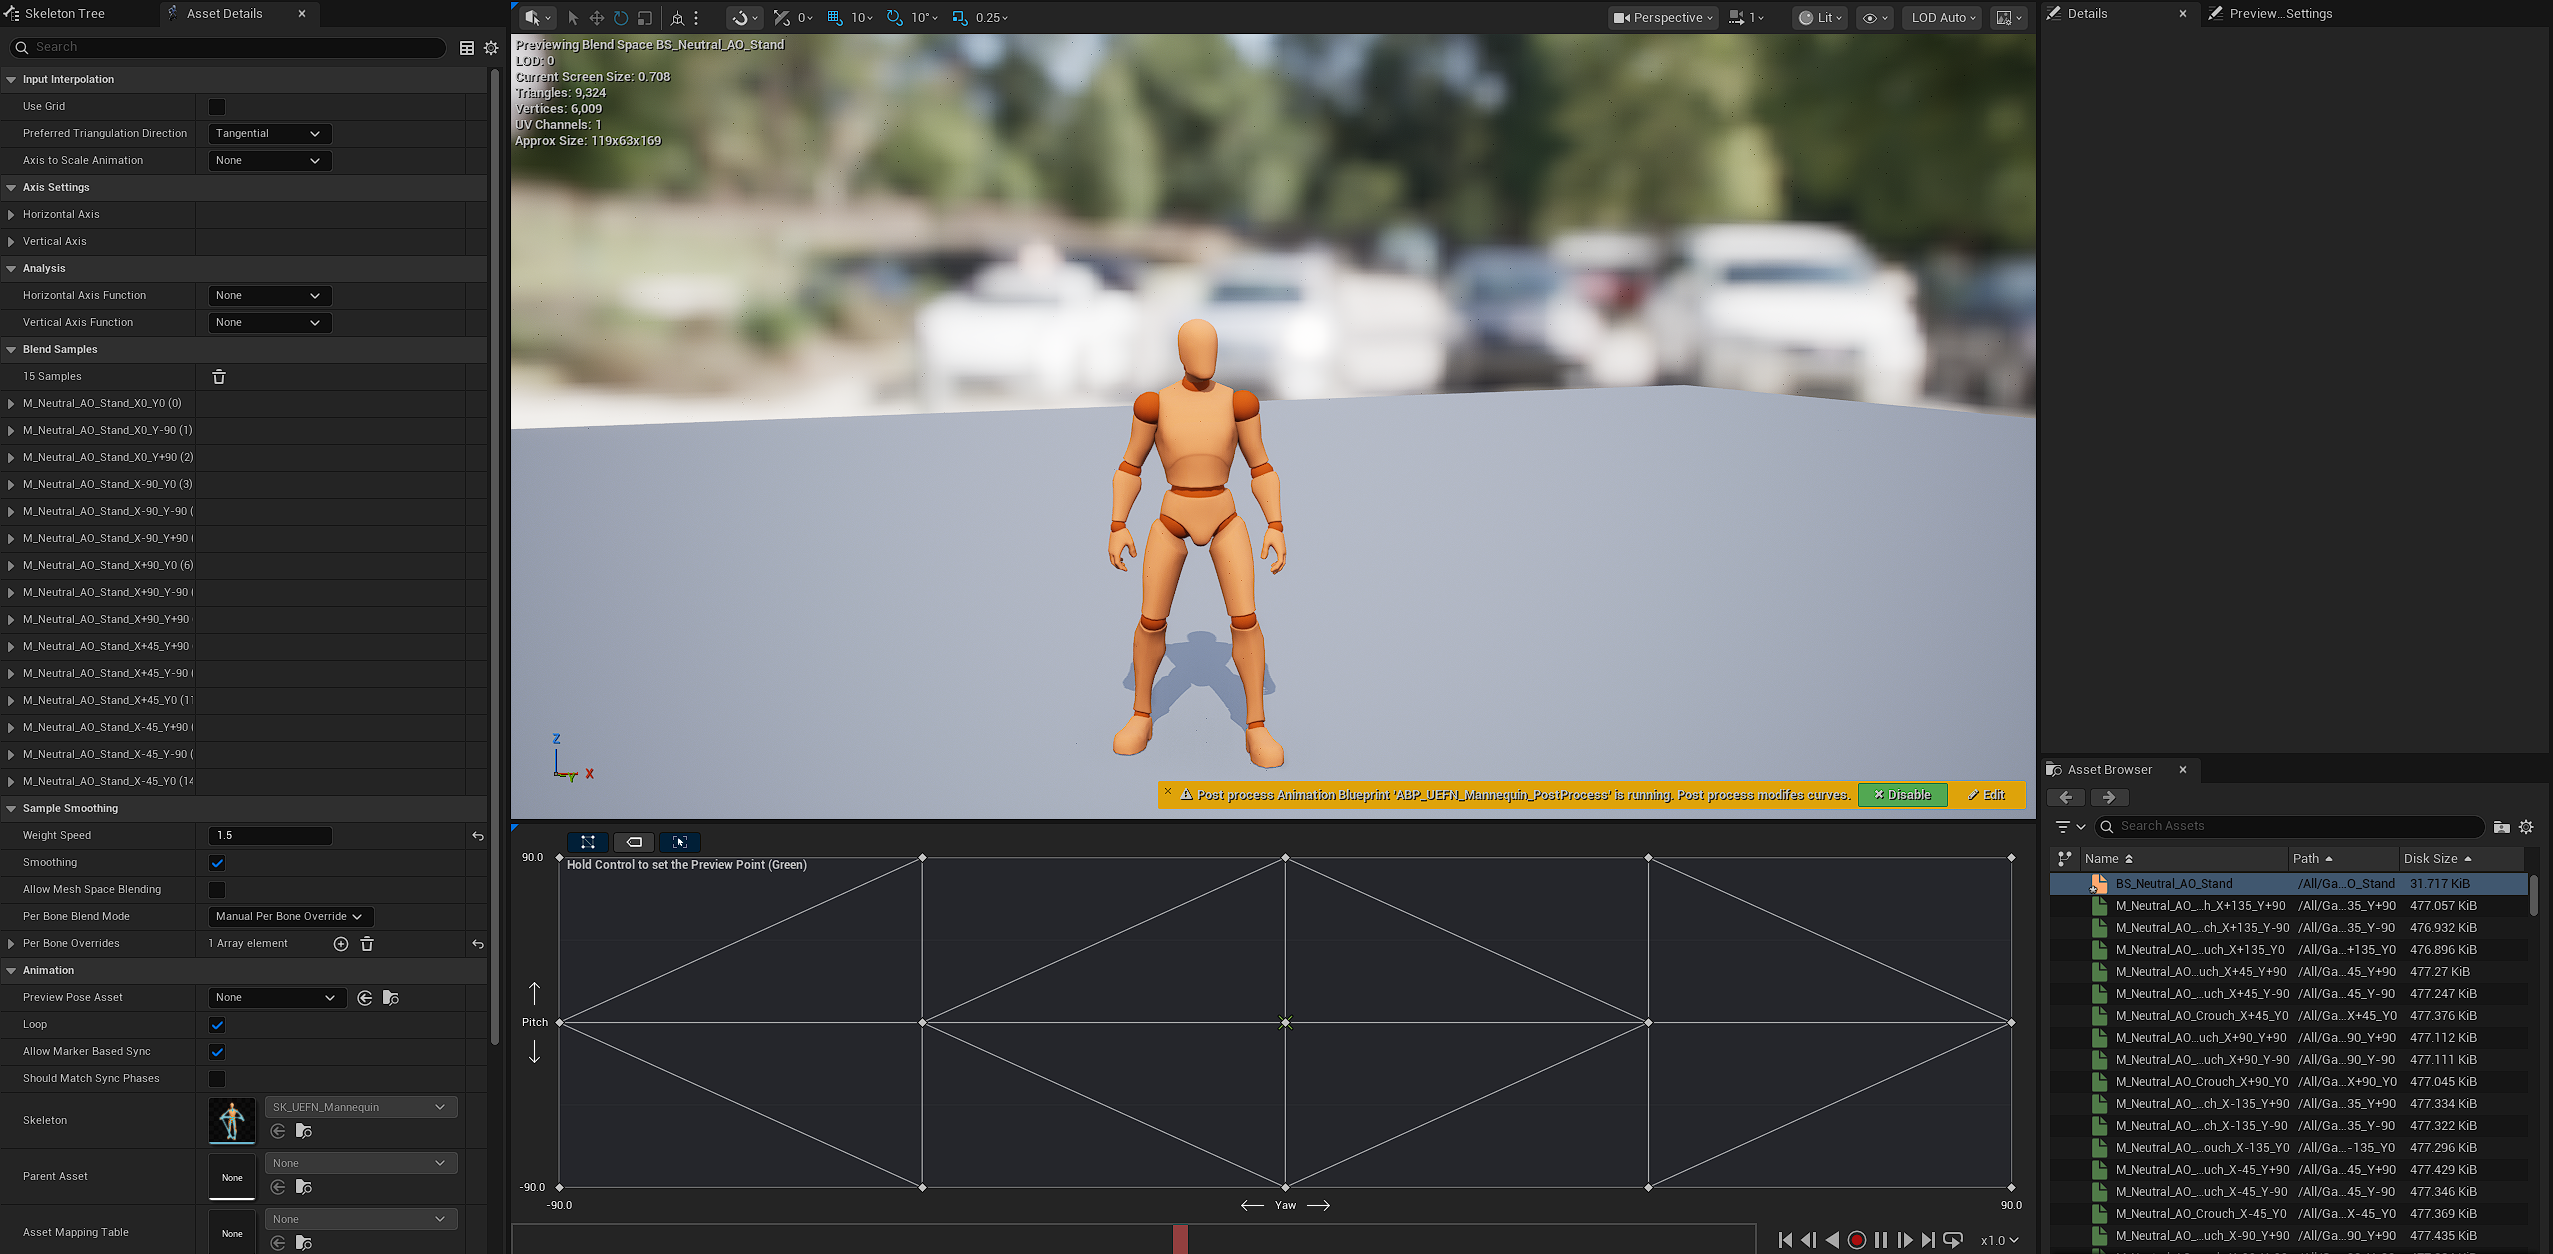Enable the Use Grid checkbox
The width and height of the screenshot is (2553, 1254).
pos(217,107)
